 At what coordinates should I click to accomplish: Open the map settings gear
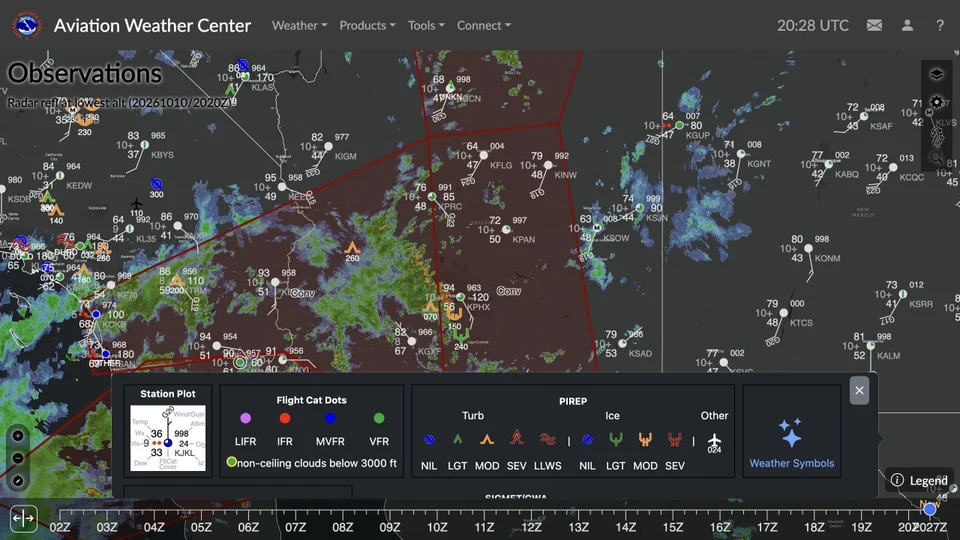[936, 102]
